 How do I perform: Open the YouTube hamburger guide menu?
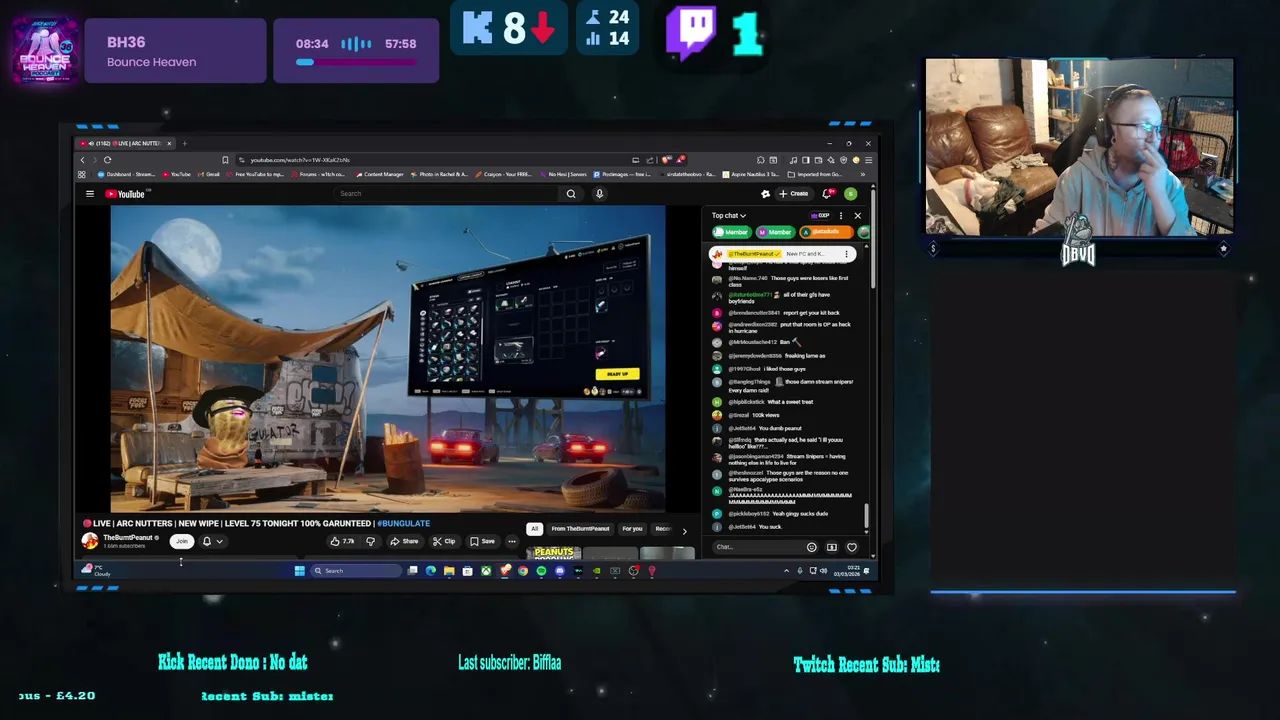[x=89, y=194]
